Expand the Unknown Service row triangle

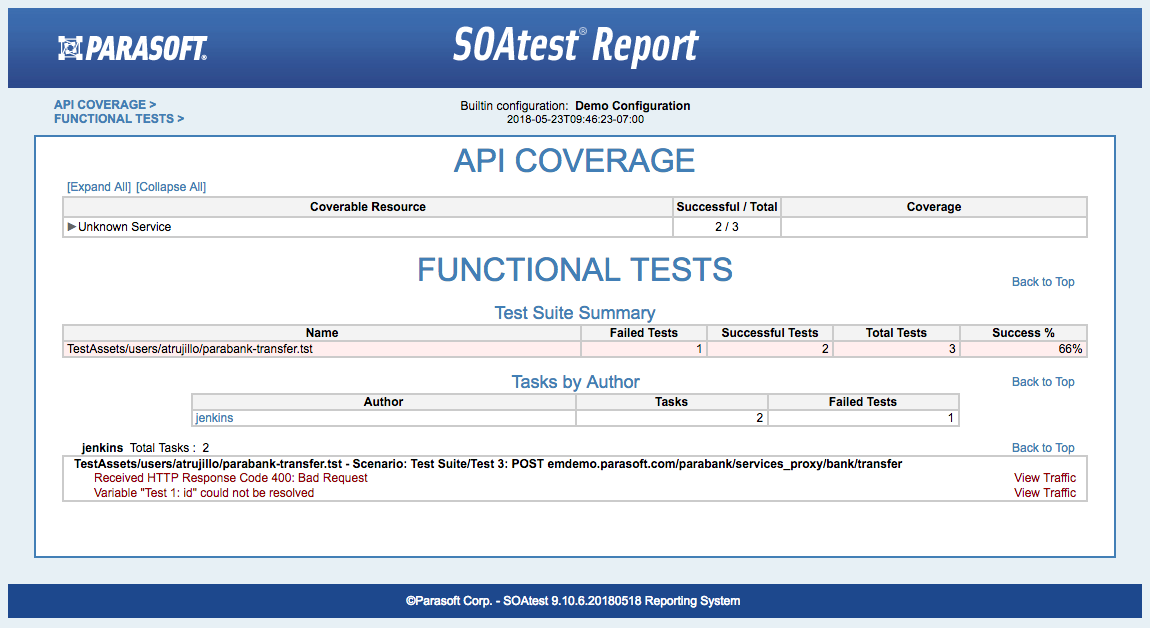pyautogui.click(x=71, y=227)
